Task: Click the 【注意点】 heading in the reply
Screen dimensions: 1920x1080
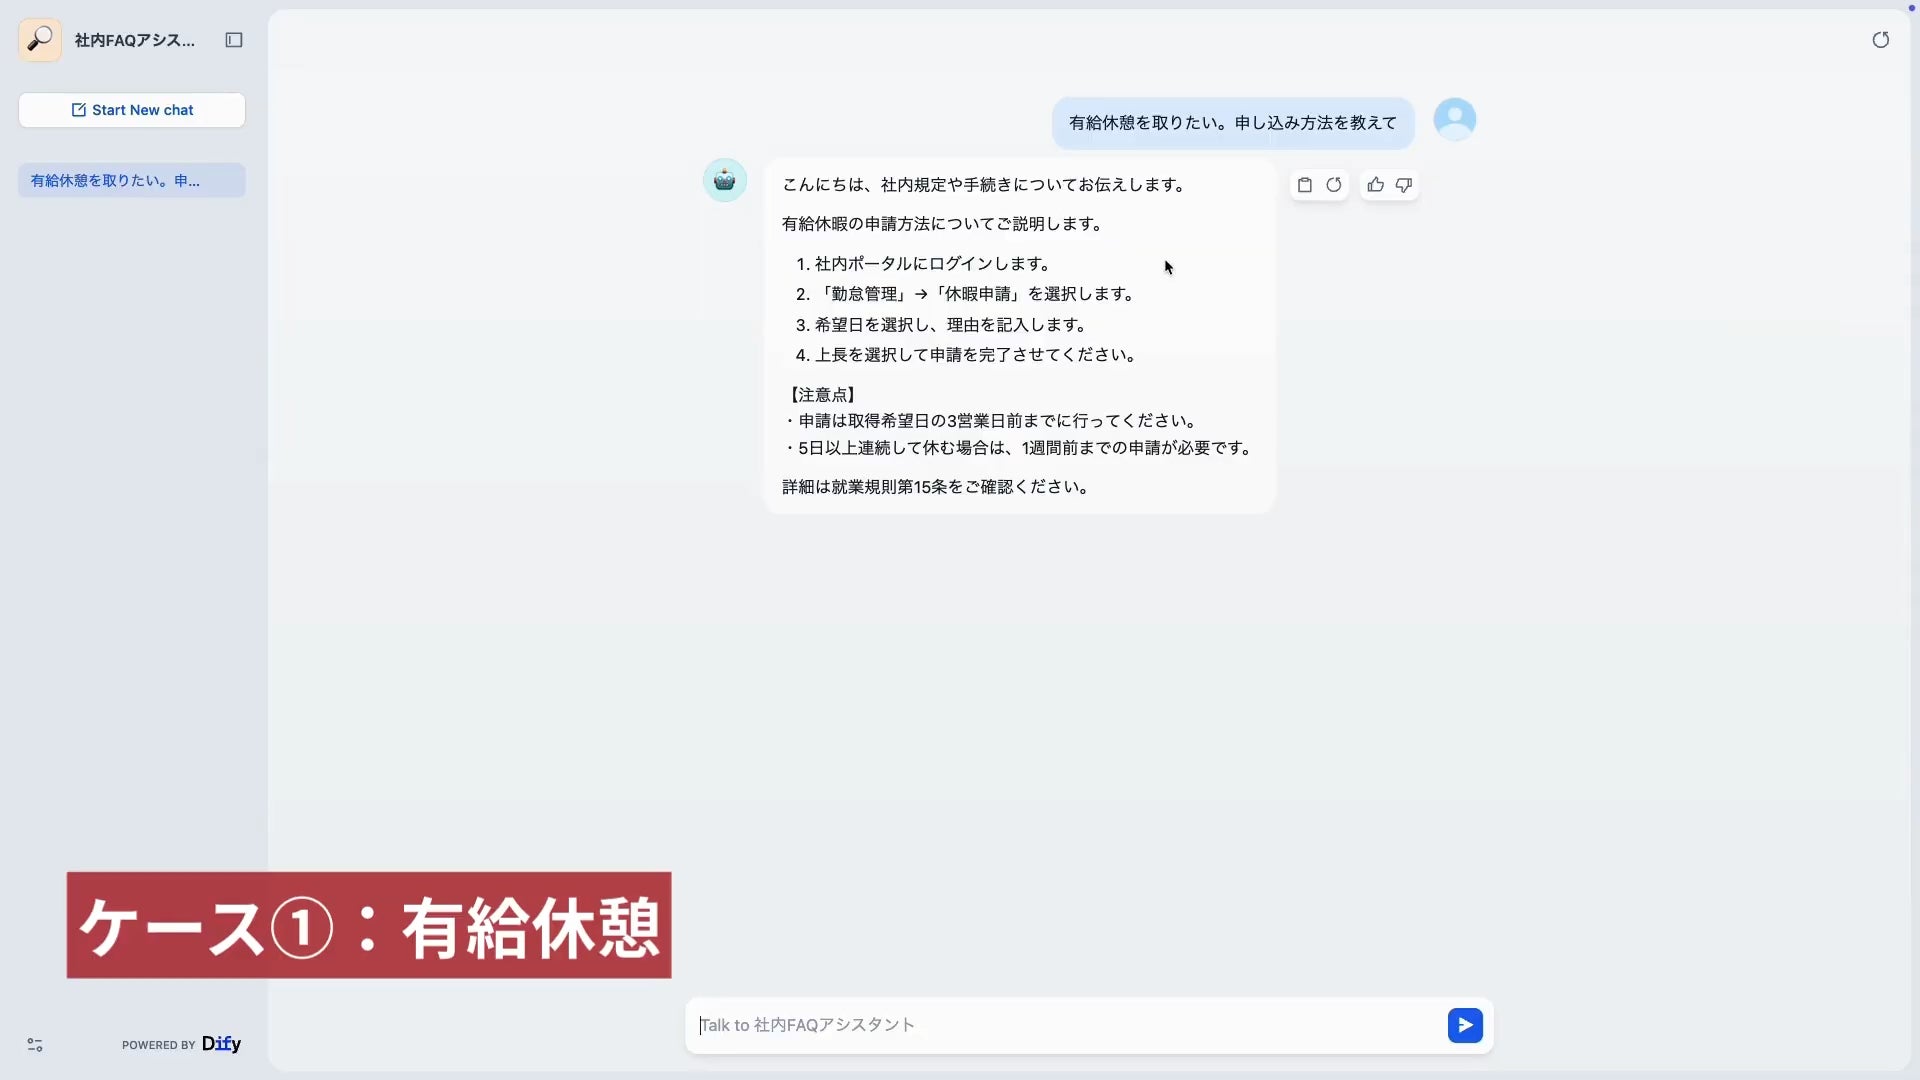Action: 821,395
